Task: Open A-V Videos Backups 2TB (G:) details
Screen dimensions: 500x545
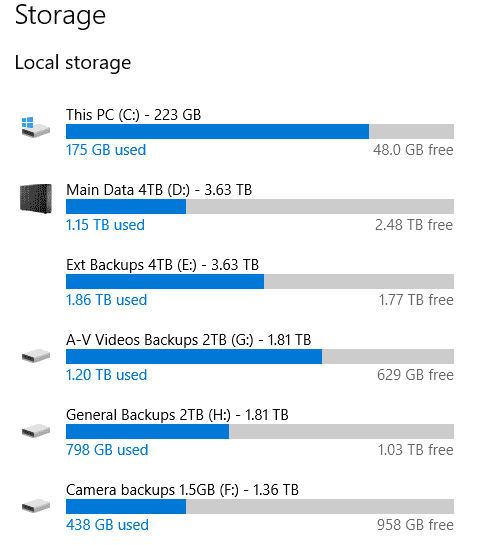Action: point(188,340)
